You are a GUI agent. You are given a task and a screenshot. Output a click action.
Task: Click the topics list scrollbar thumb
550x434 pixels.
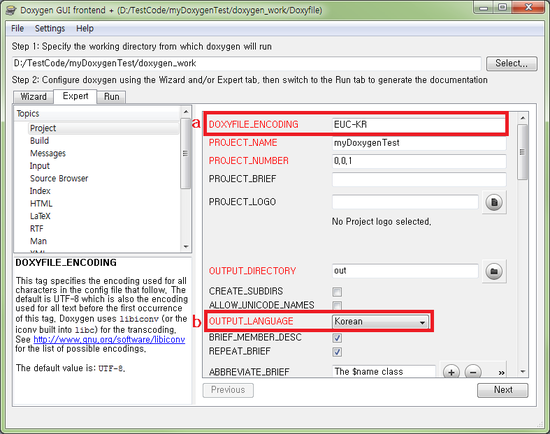pyautogui.click(x=186, y=153)
